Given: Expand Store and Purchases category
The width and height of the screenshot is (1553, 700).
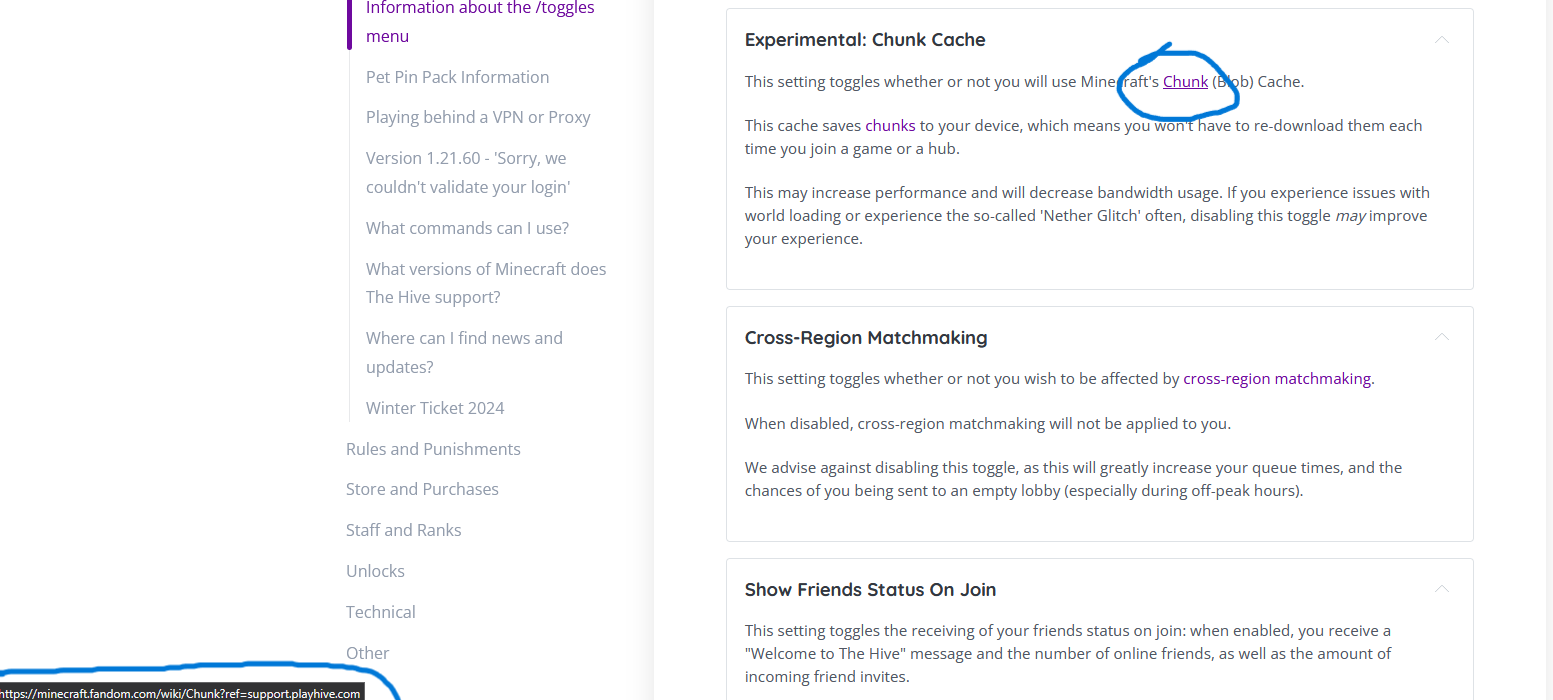Looking at the screenshot, I should pyautogui.click(x=422, y=489).
